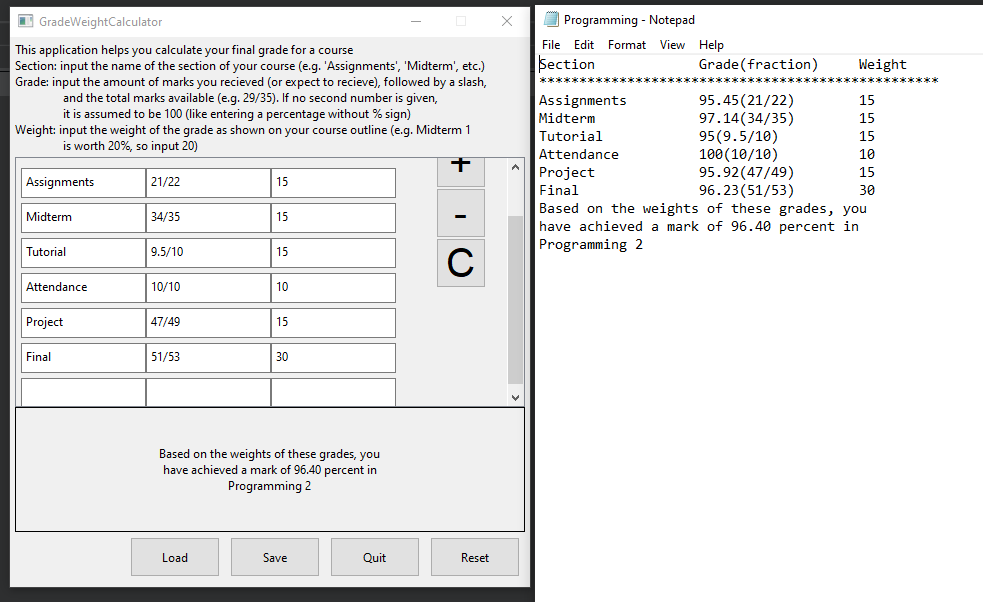The image size is (983, 602).
Task: Open the Edit menu in Notepad
Action: [586, 44]
